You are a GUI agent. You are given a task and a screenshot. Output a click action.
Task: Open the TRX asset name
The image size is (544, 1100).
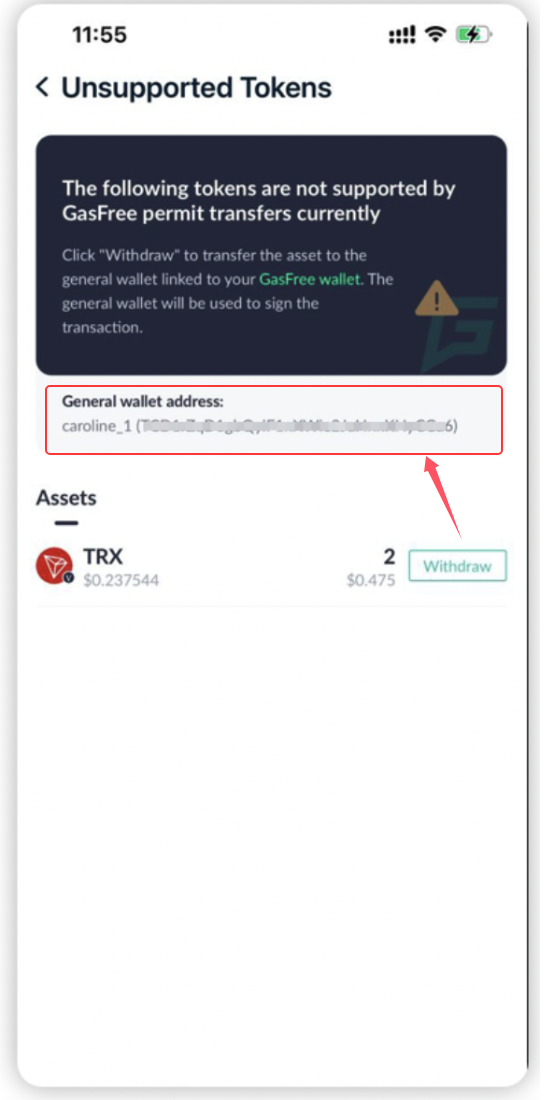103,557
